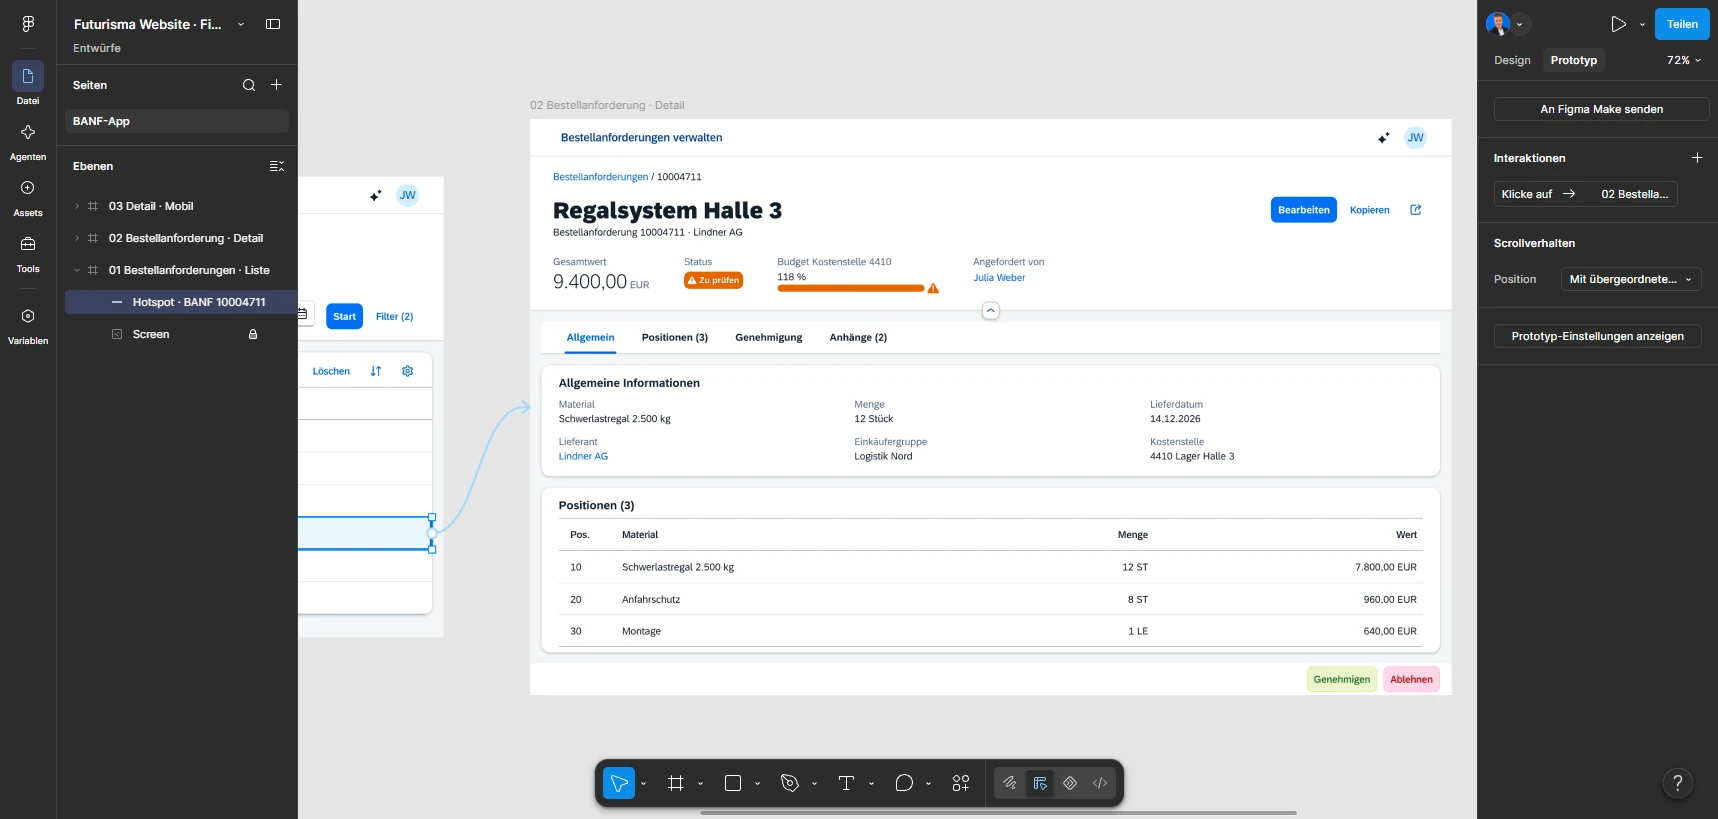
Task: Collapse the 01 Bestellanforderungen · Liste layer
Action: [x=77, y=270]
